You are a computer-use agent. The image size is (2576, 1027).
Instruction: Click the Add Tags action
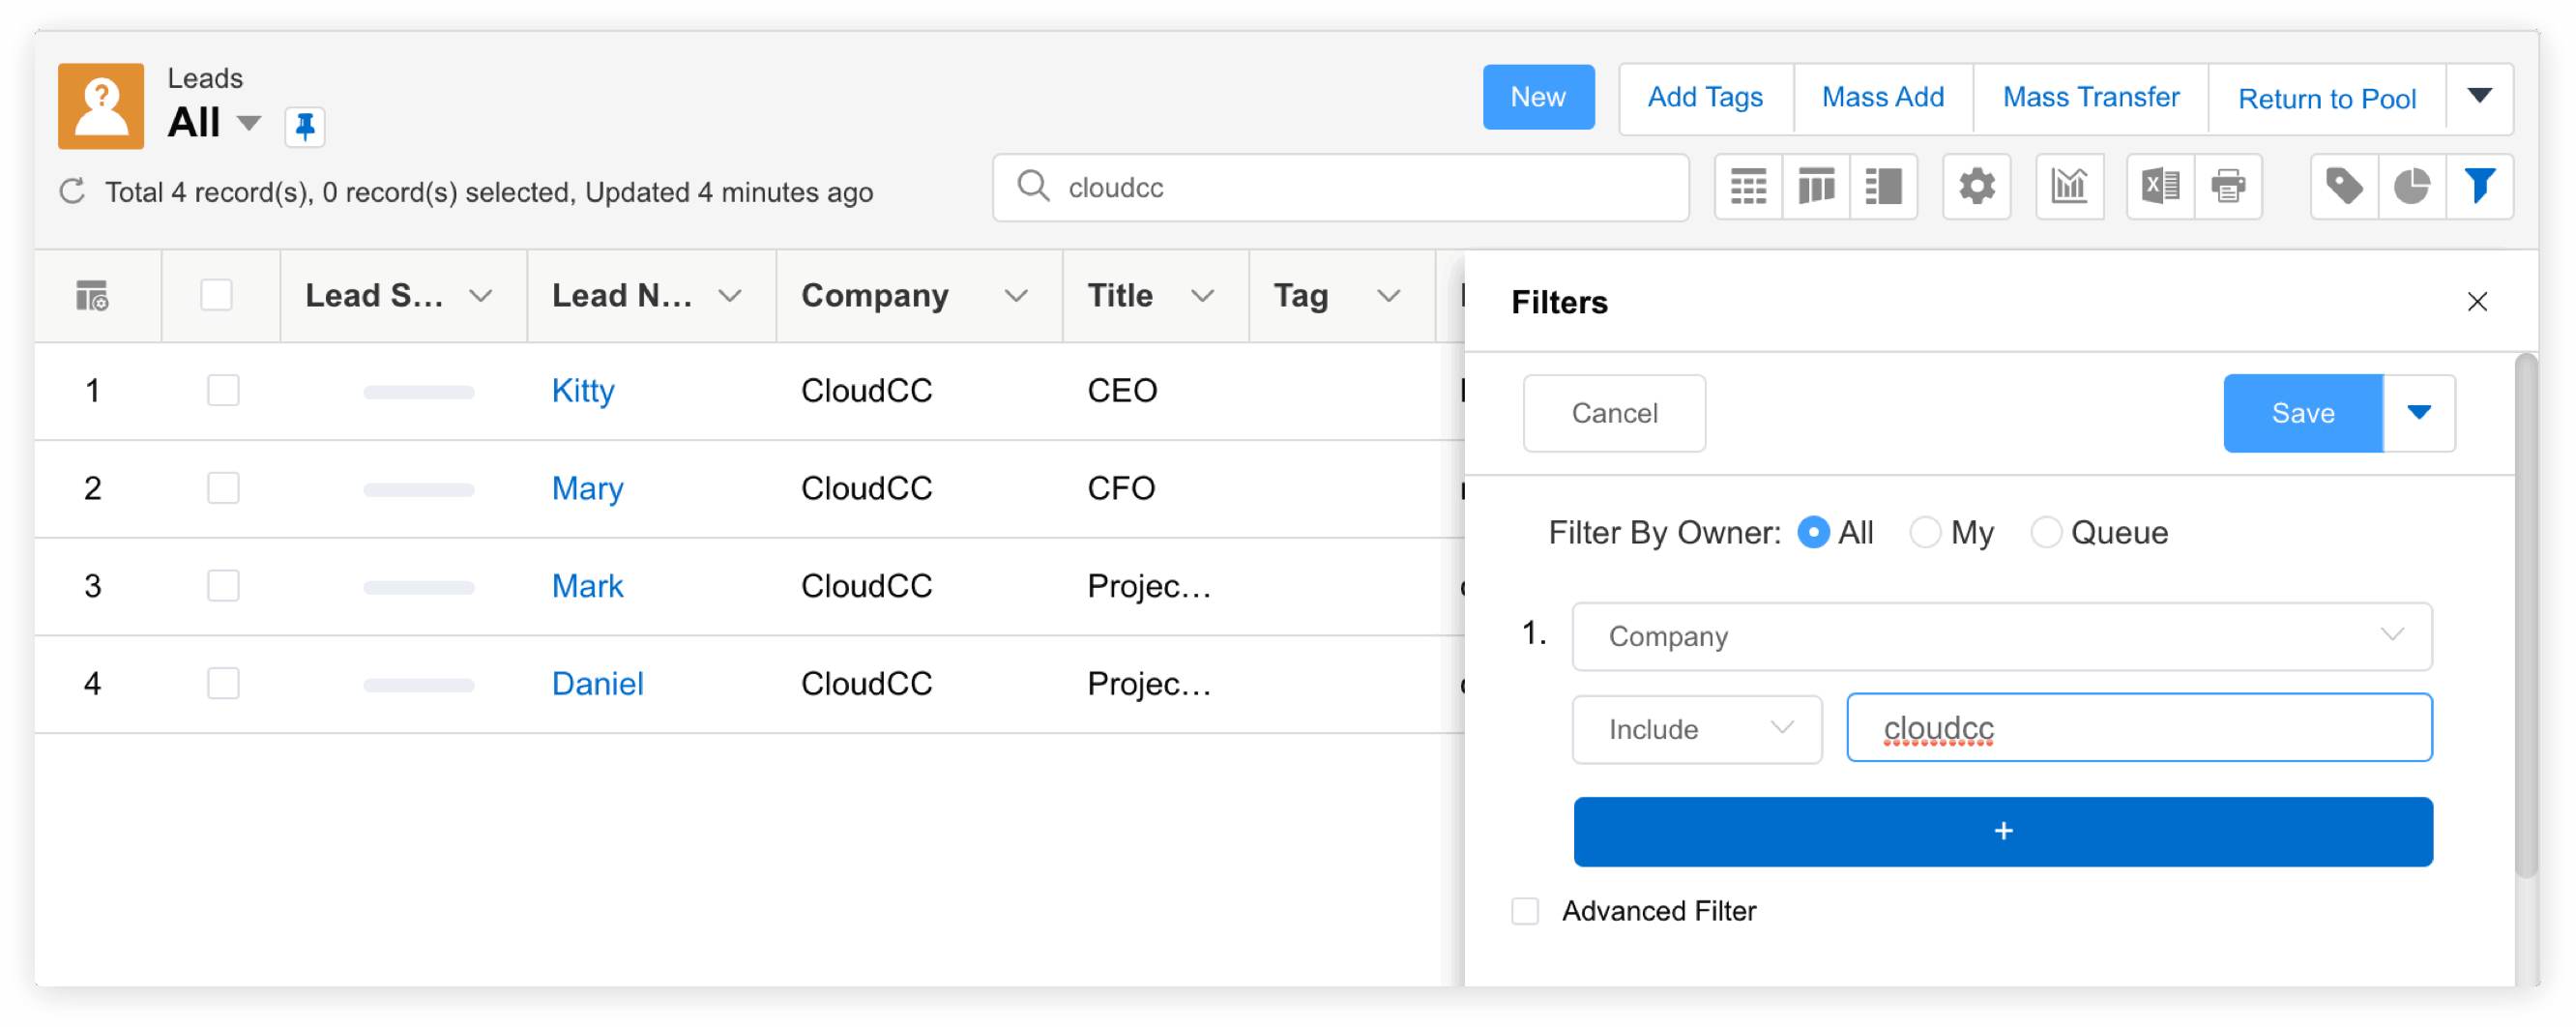(1704, 97)
